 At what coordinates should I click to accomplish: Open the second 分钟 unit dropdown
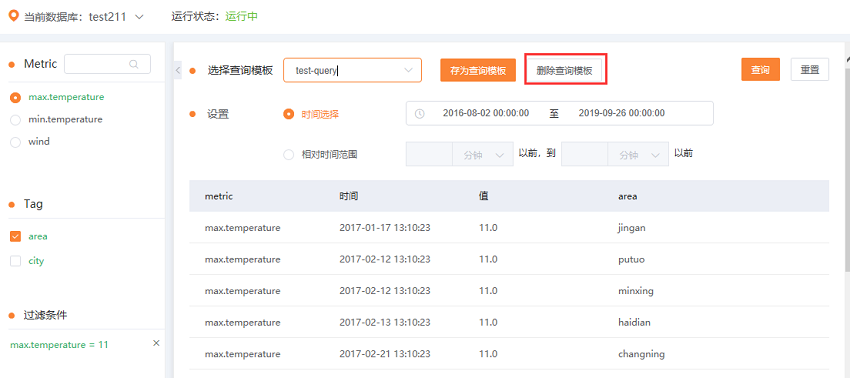pyautogui.click(x=638, y=155)
